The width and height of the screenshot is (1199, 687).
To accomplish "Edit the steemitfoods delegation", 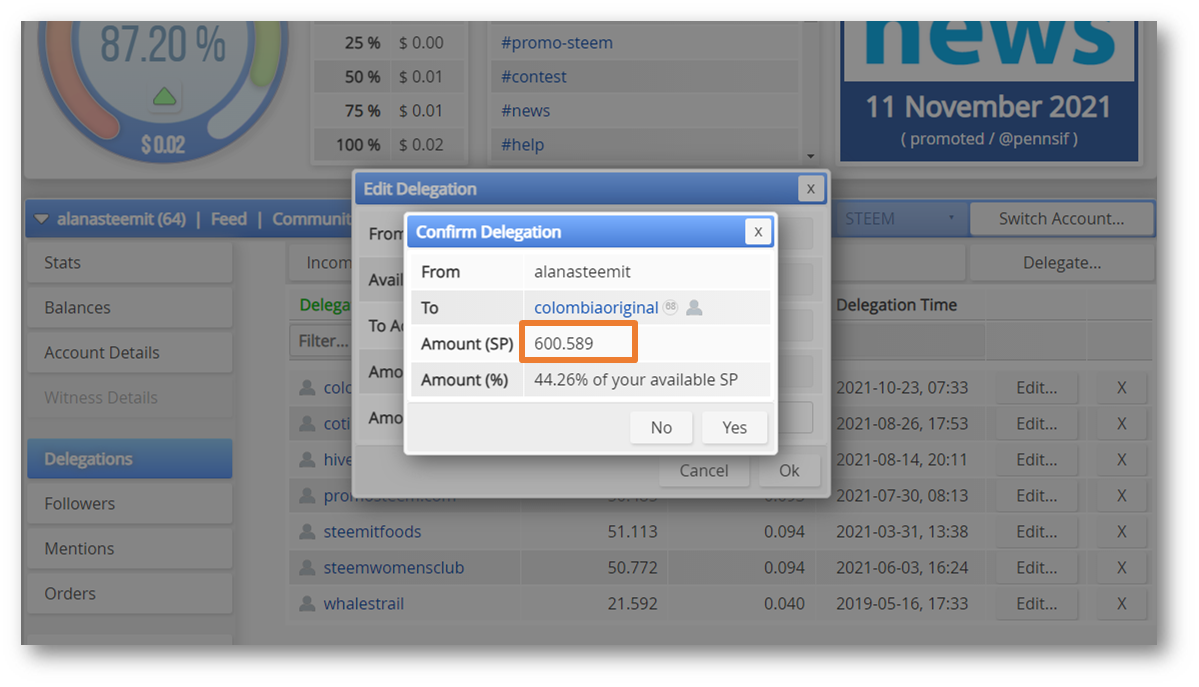I will coord(1036,532).
